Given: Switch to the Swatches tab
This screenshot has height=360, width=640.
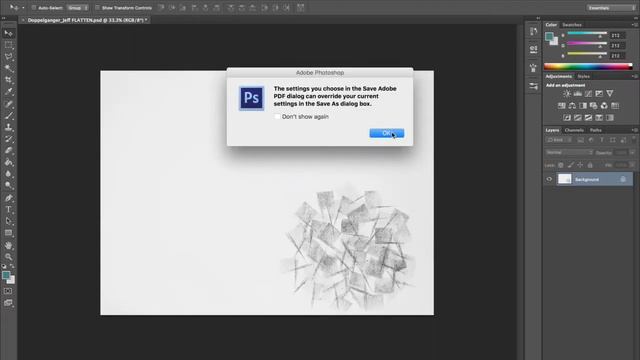Looking at the screenshot, I should point(572,25).
